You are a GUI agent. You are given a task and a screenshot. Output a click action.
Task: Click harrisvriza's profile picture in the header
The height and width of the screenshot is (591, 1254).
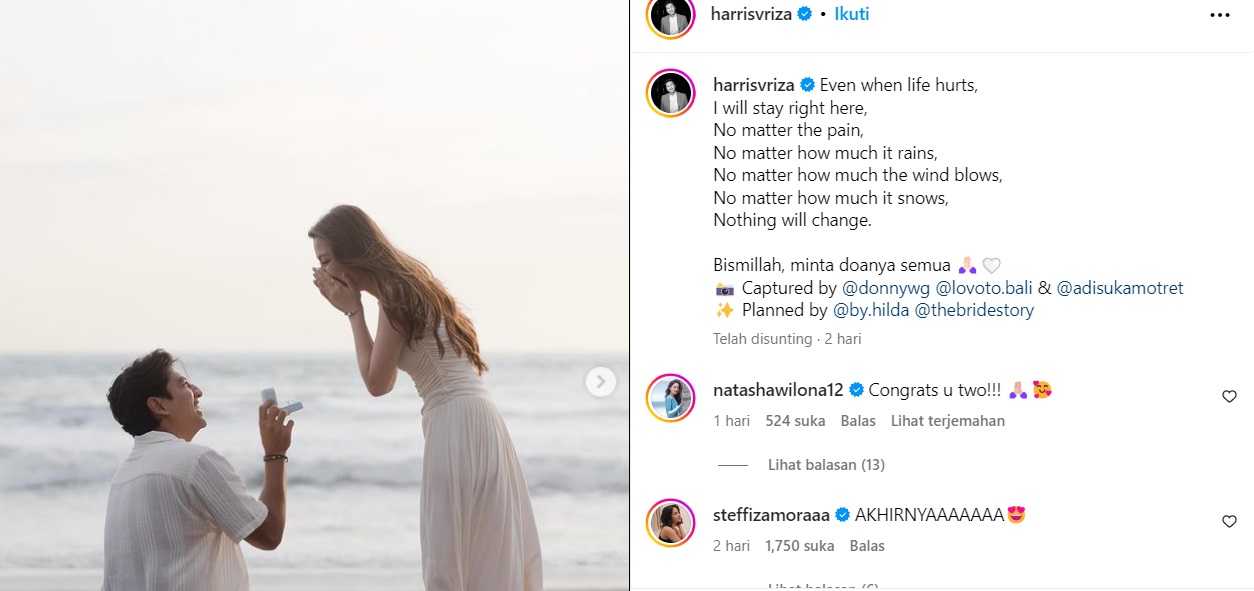tap(670, 15)
